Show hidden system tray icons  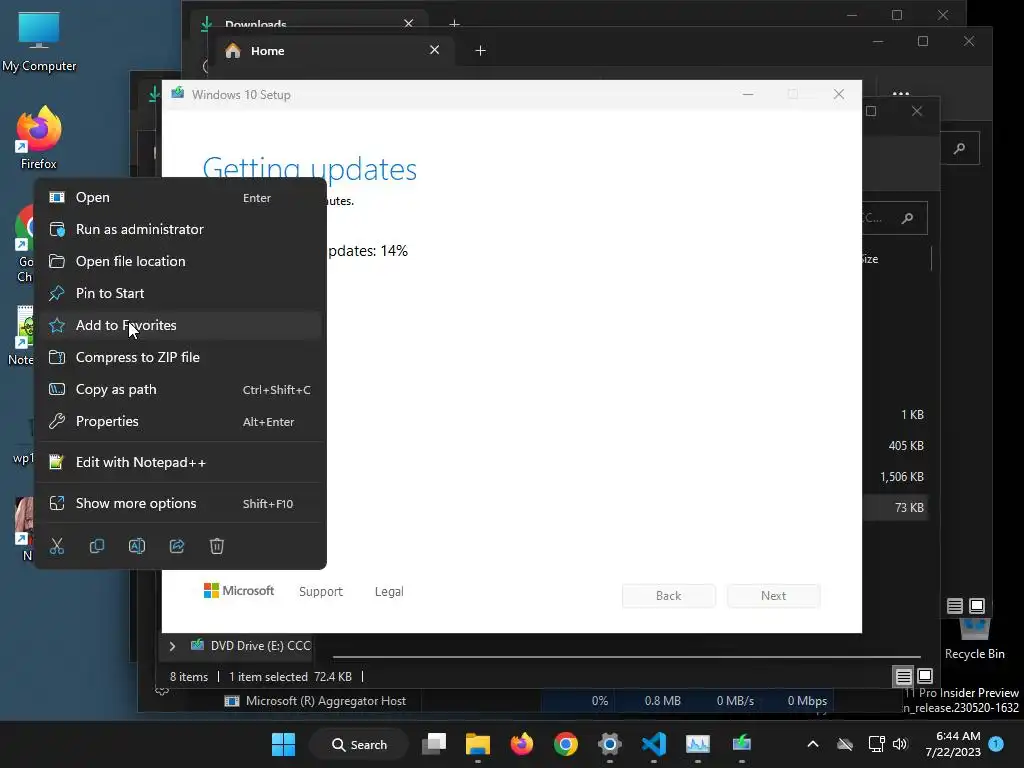point(812,744)
